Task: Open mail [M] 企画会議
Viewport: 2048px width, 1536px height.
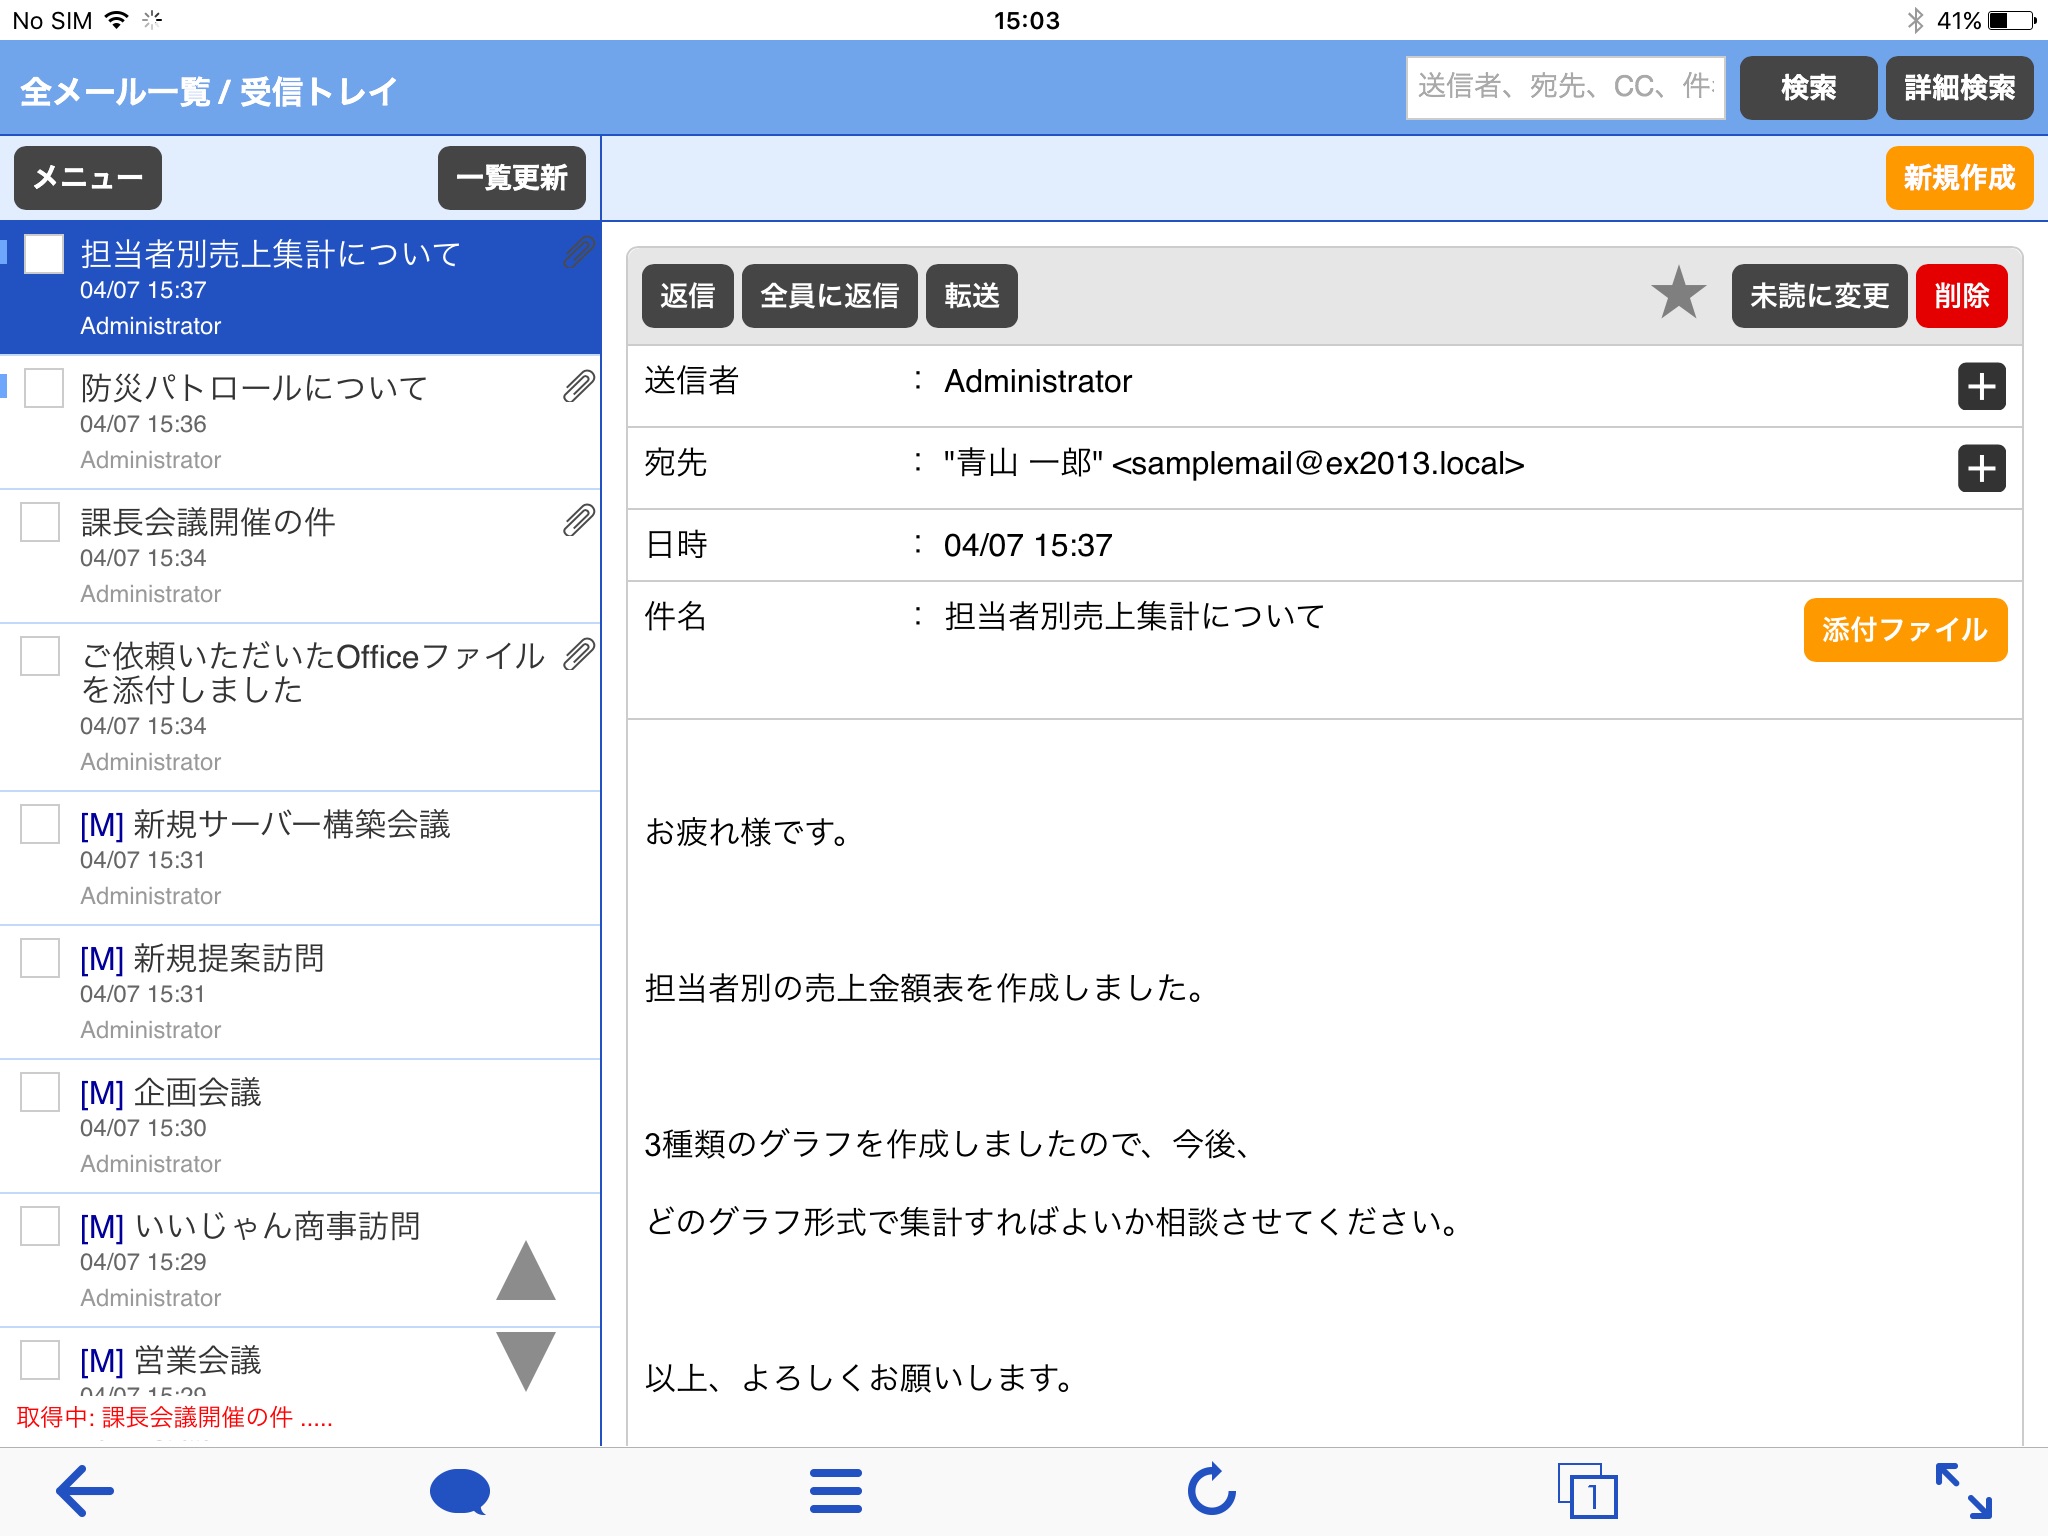Action: point(300,1126)
